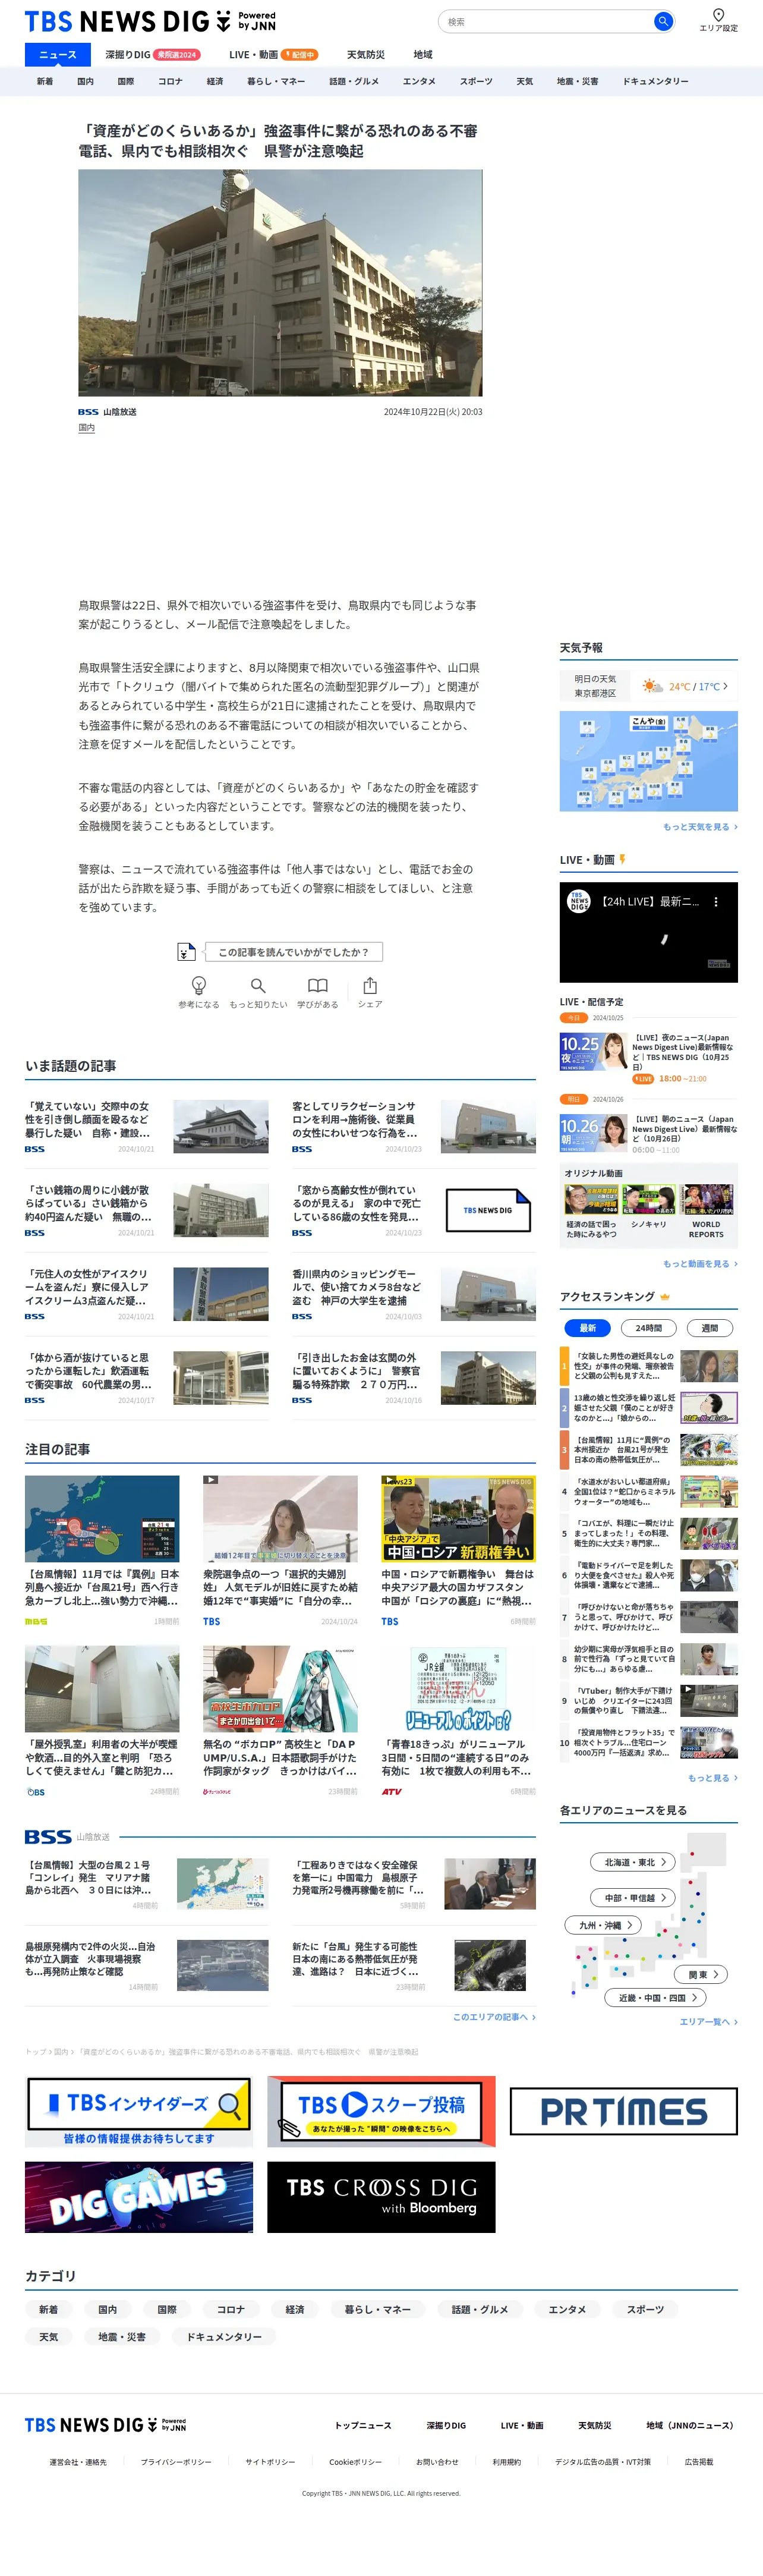Viewport: 763px width, 2576px height.
Task: Select the 24時間 ranking filter
Action: tap(648, 1328)
